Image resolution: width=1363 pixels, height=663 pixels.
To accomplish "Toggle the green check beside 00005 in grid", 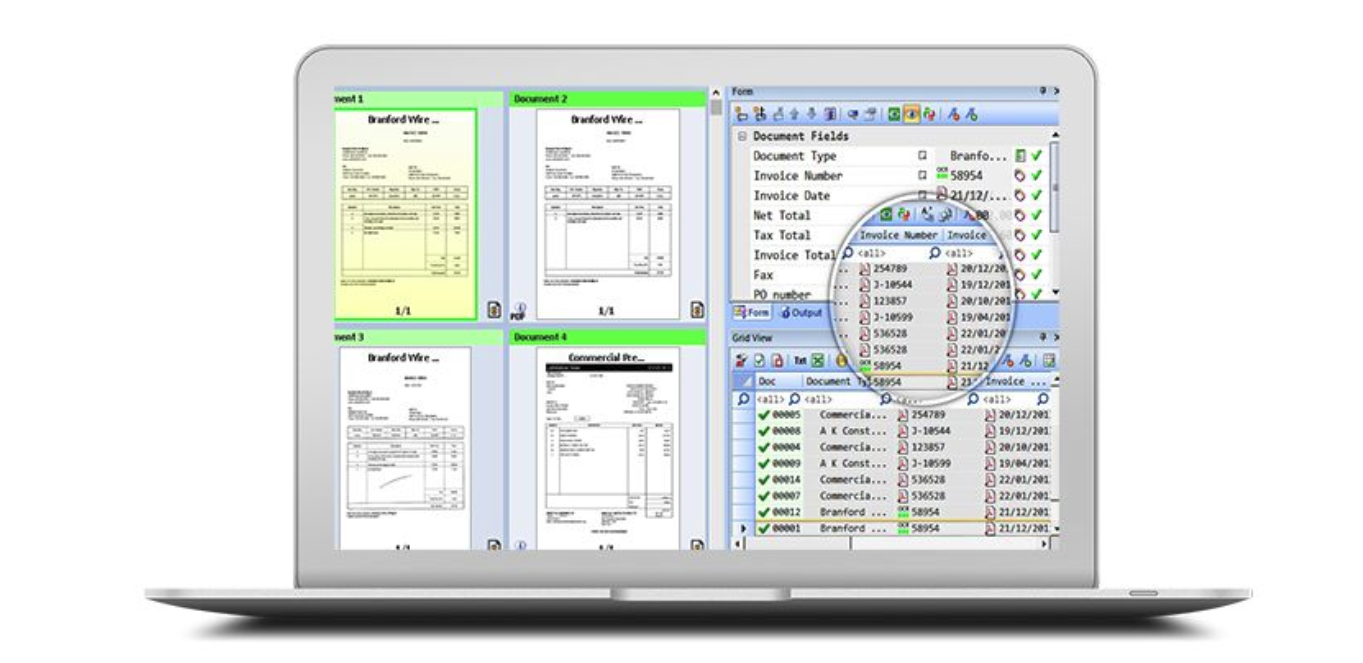I will coord(764,415).
